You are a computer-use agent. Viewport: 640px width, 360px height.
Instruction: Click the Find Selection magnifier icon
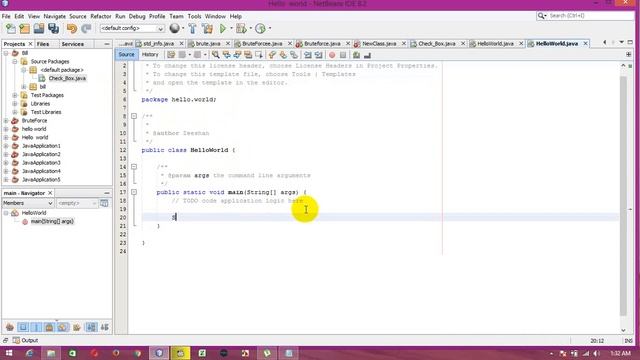point(216,55)
